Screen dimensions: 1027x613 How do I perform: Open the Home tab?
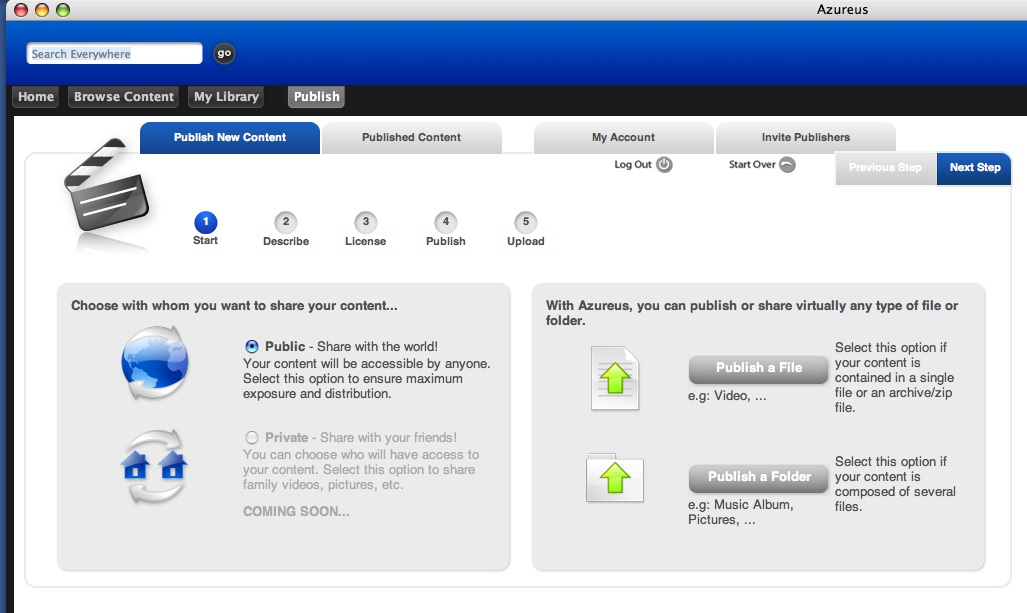36,97
